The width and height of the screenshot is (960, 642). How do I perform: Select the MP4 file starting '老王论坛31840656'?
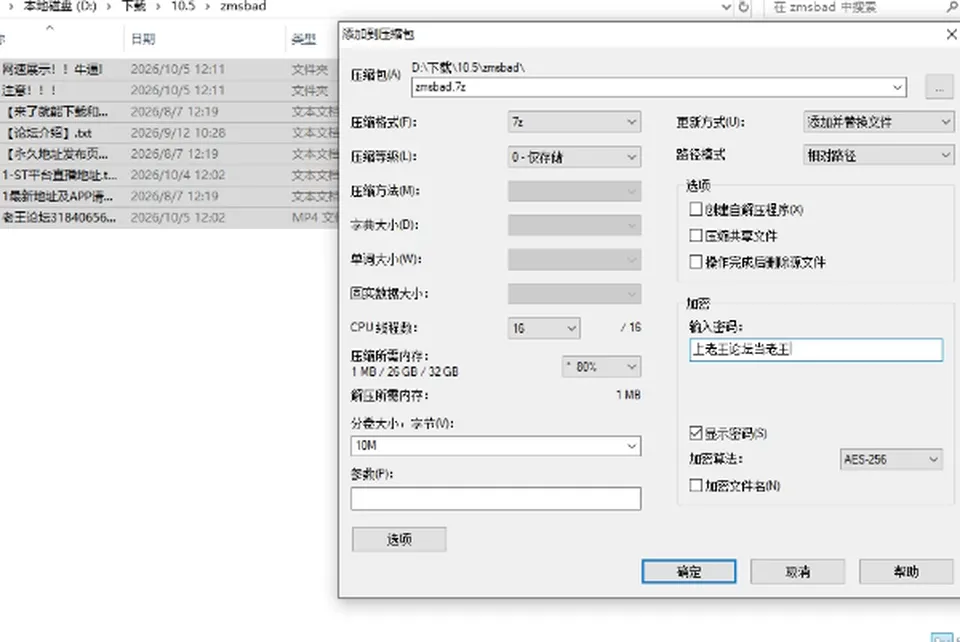point(169,217)
